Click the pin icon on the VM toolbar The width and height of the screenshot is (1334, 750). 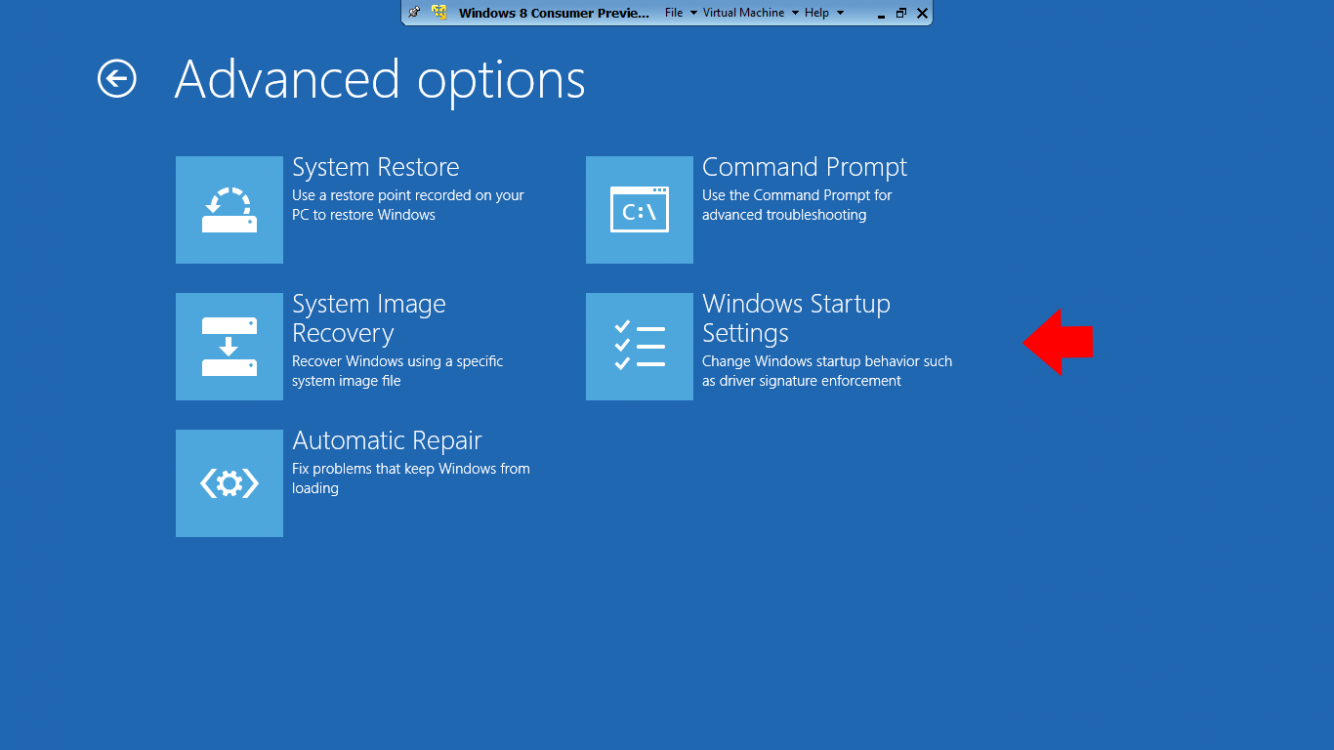point(414,13)
